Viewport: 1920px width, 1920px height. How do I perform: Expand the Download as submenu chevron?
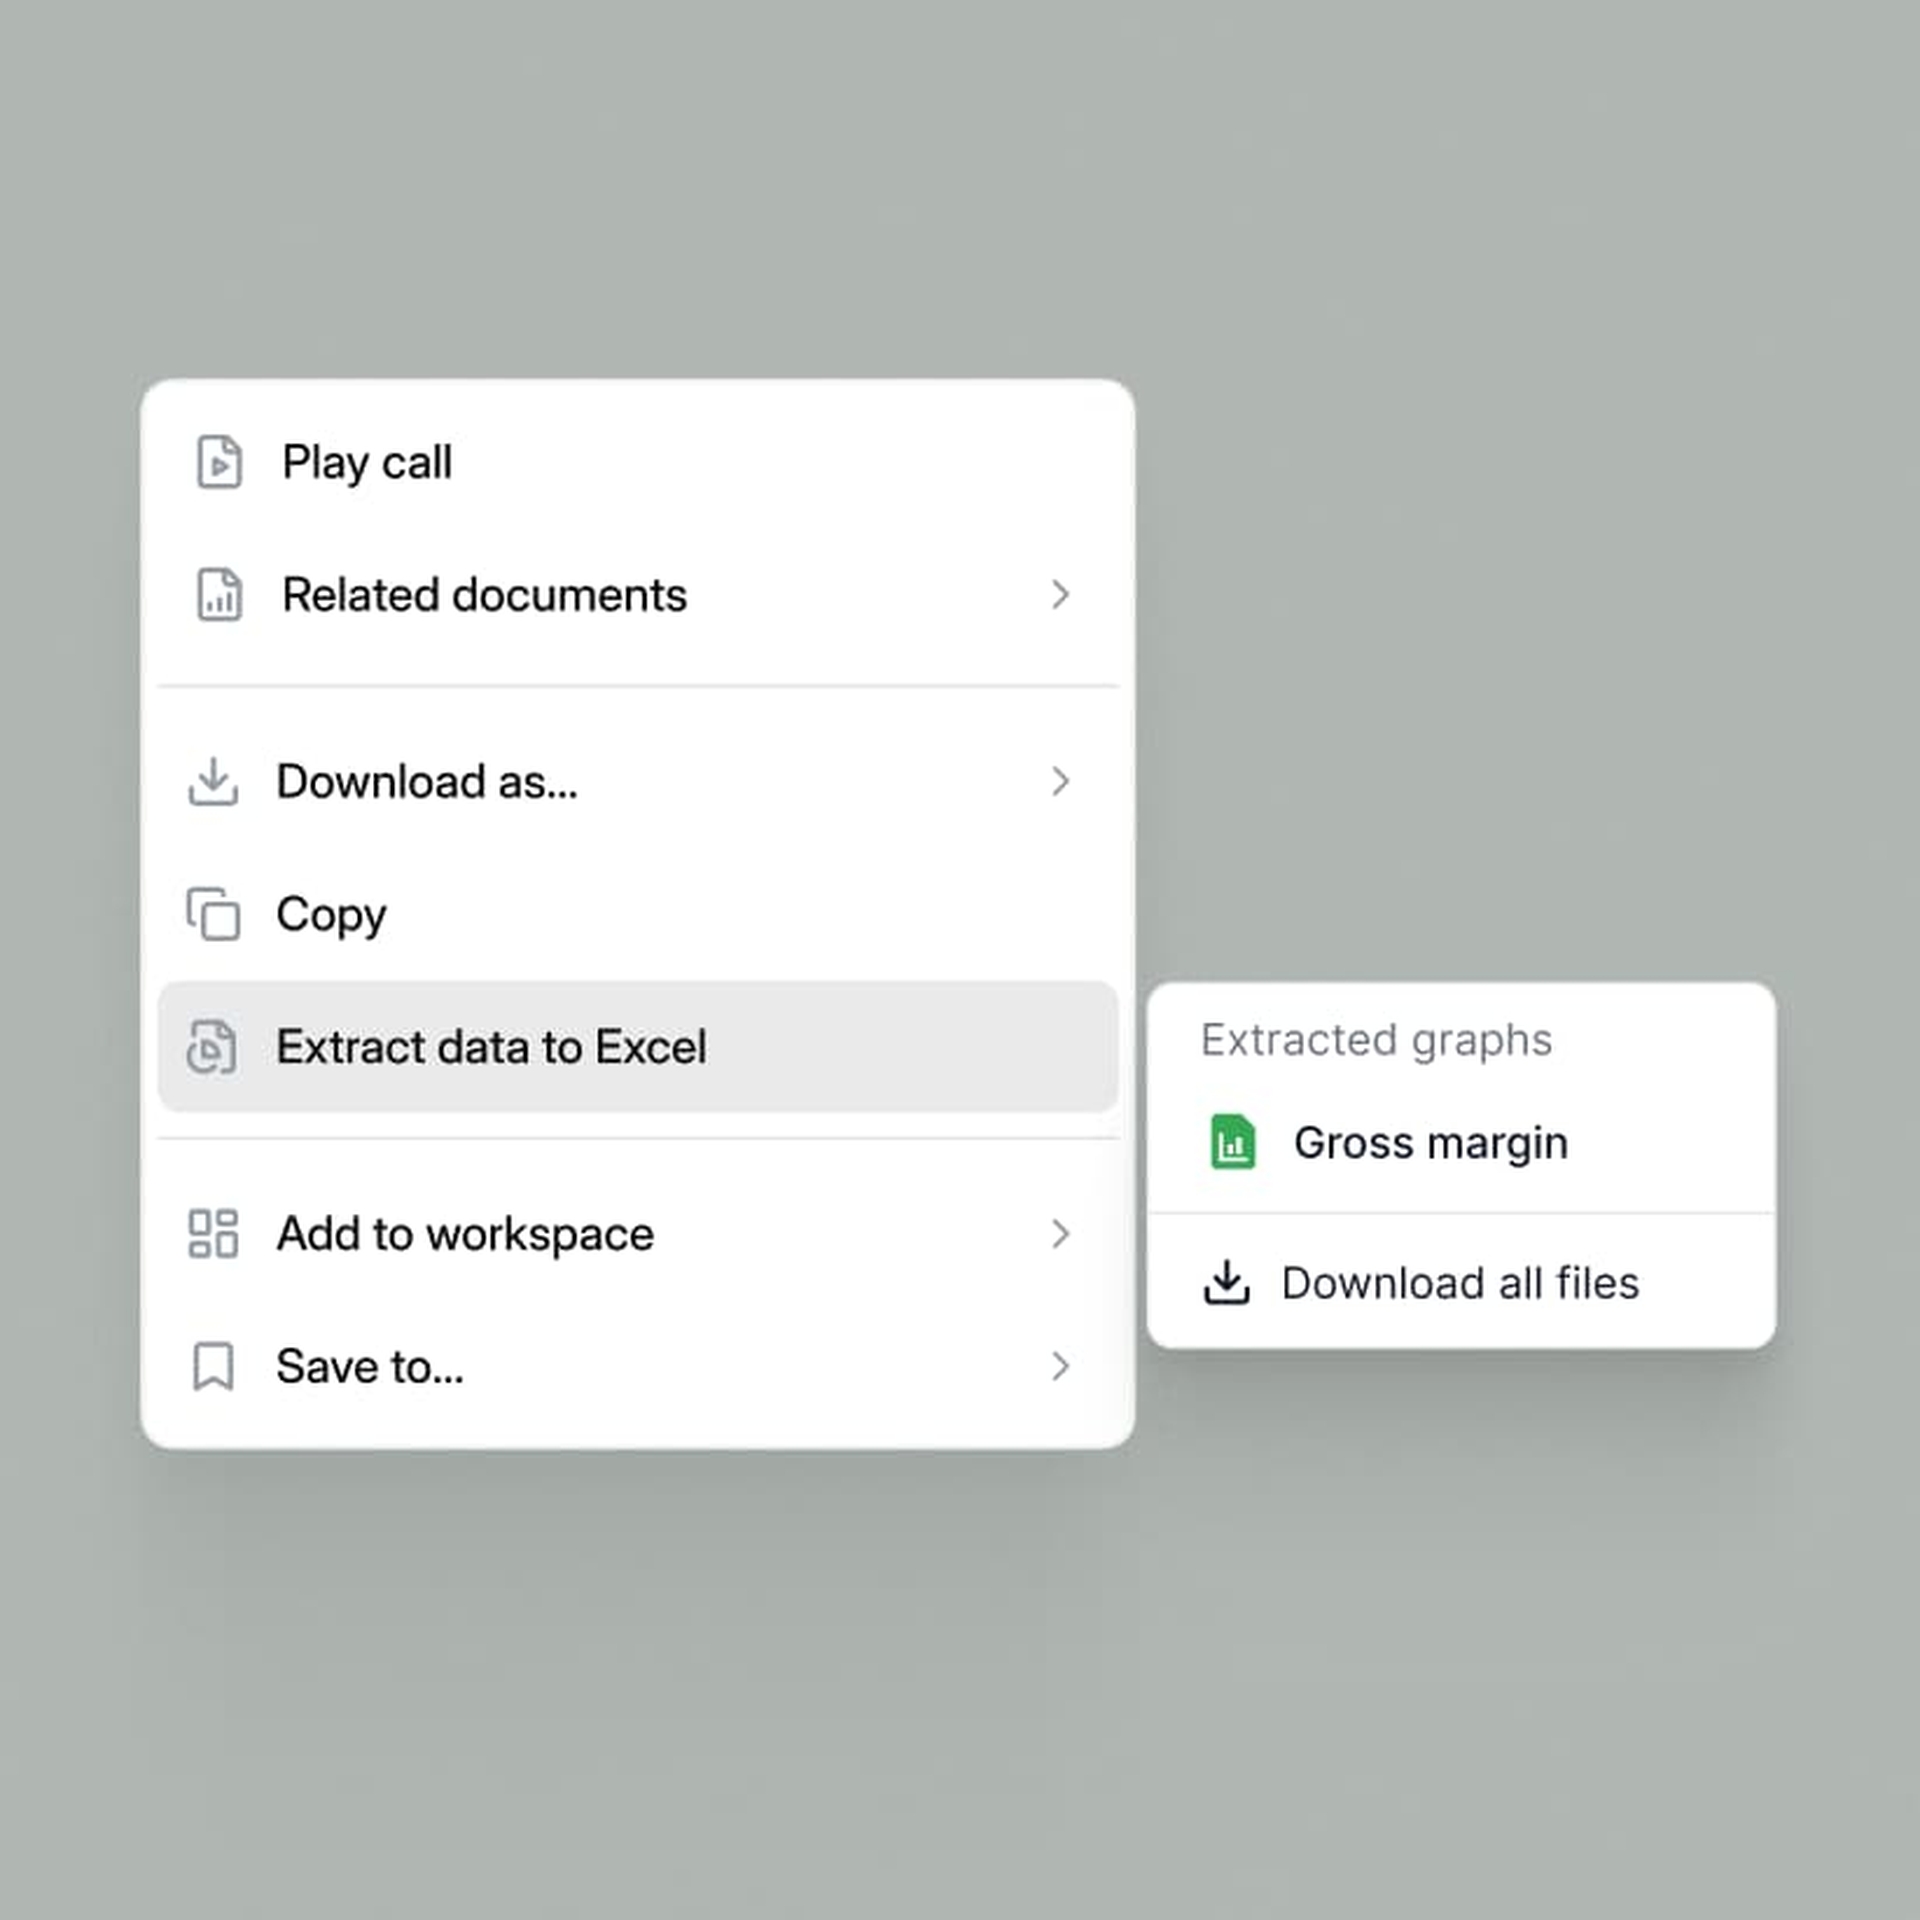point(1061,782)
